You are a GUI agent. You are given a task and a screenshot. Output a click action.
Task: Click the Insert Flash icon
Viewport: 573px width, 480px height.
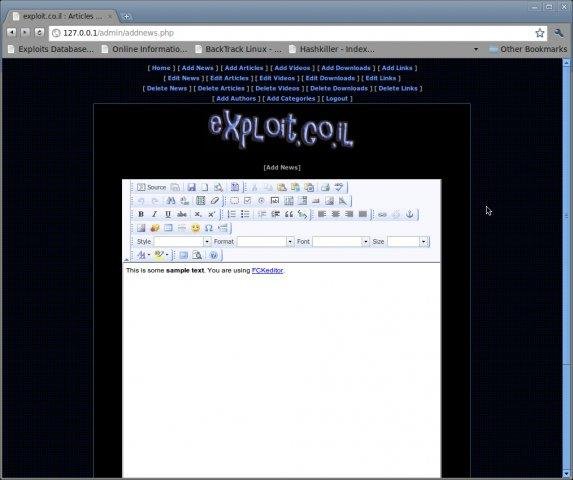pyautogui.click(x=155, y=228)
